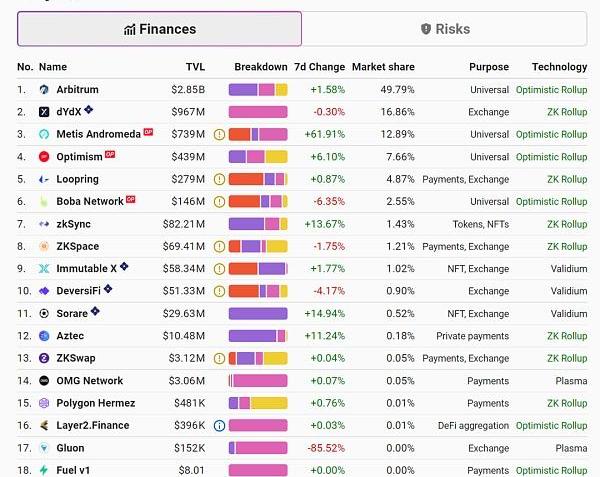Click the Polygon Hermez logo icon
This screenshot has width=600, height=477.
click(x=44, y=403)
